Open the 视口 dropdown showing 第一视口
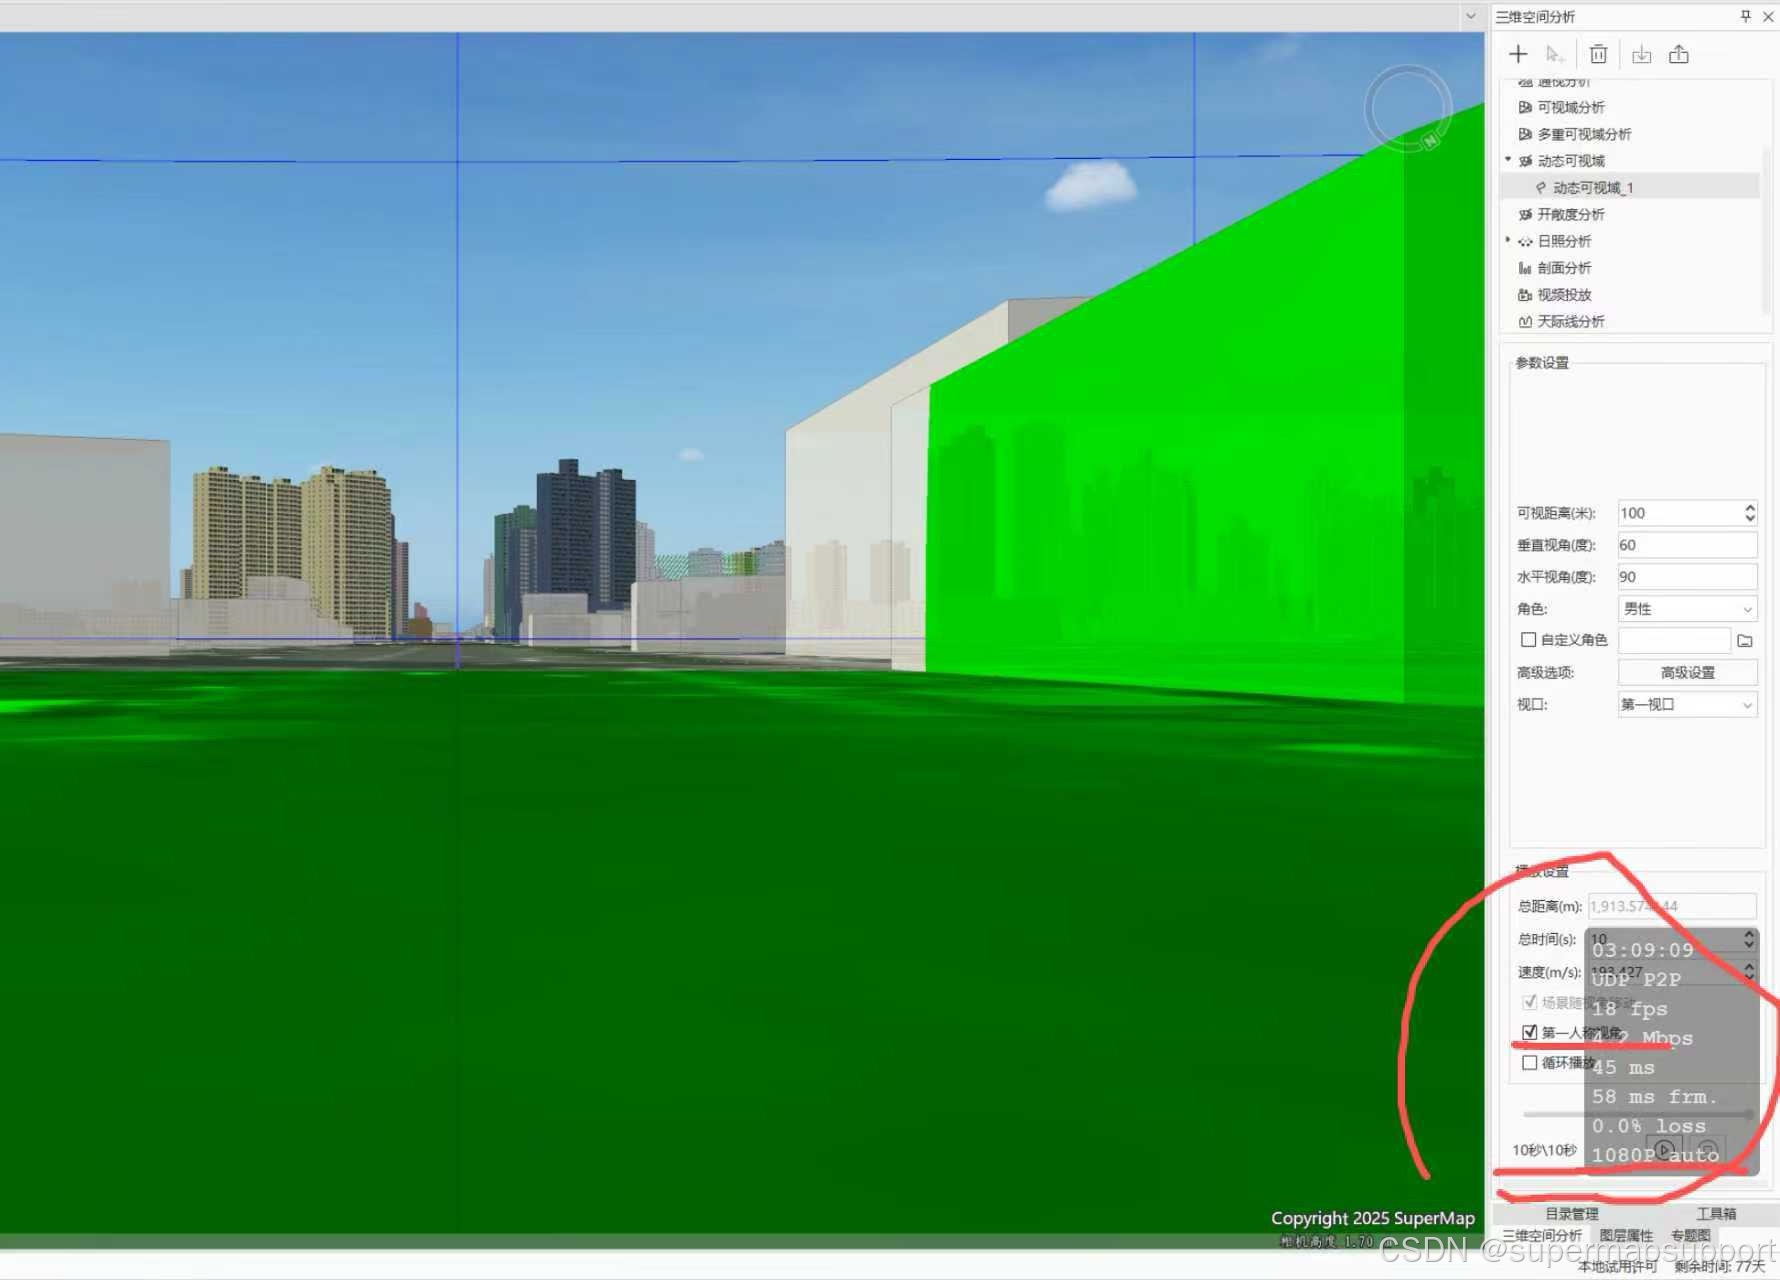This screenshot has width=1780, height=1280. 1687,705
